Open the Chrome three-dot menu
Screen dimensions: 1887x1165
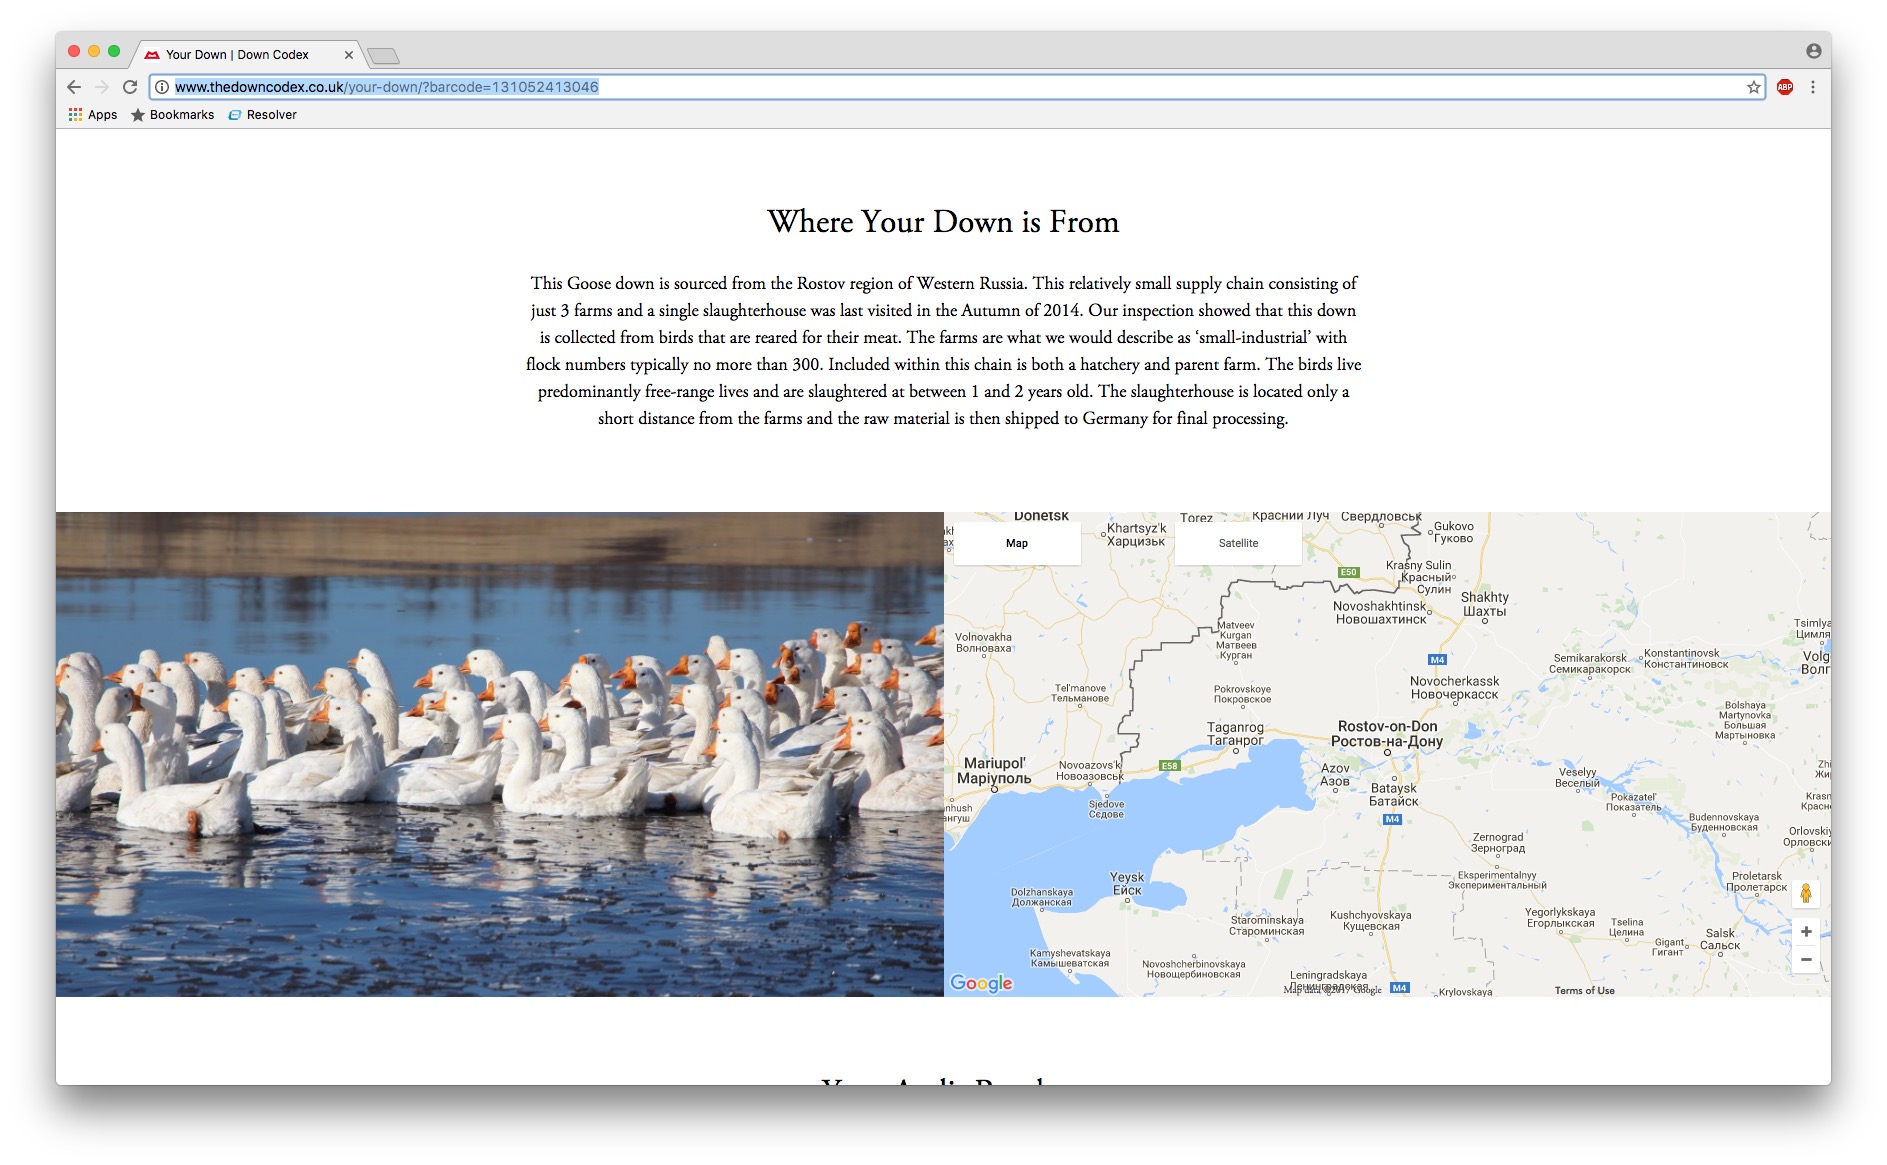(1812, 87)
